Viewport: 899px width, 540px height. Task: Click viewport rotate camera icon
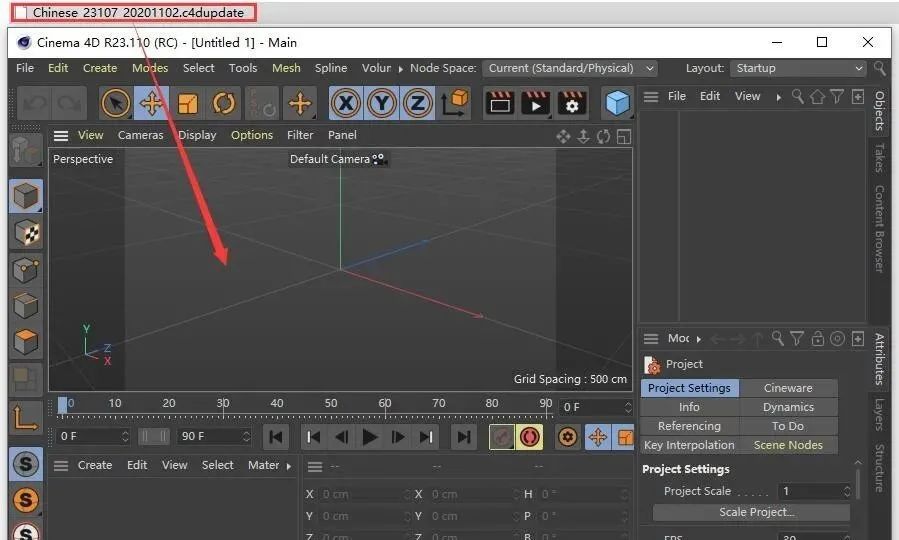point(603,136)
